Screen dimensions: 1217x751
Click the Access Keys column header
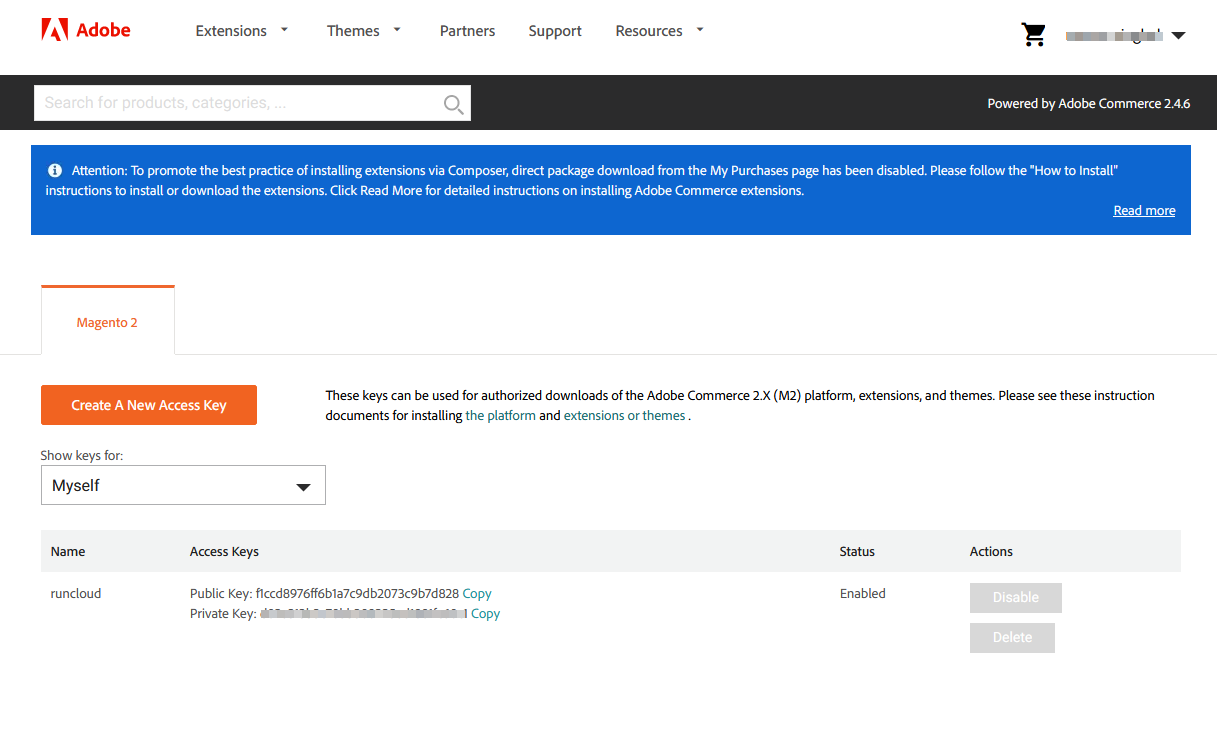(224, 551)
